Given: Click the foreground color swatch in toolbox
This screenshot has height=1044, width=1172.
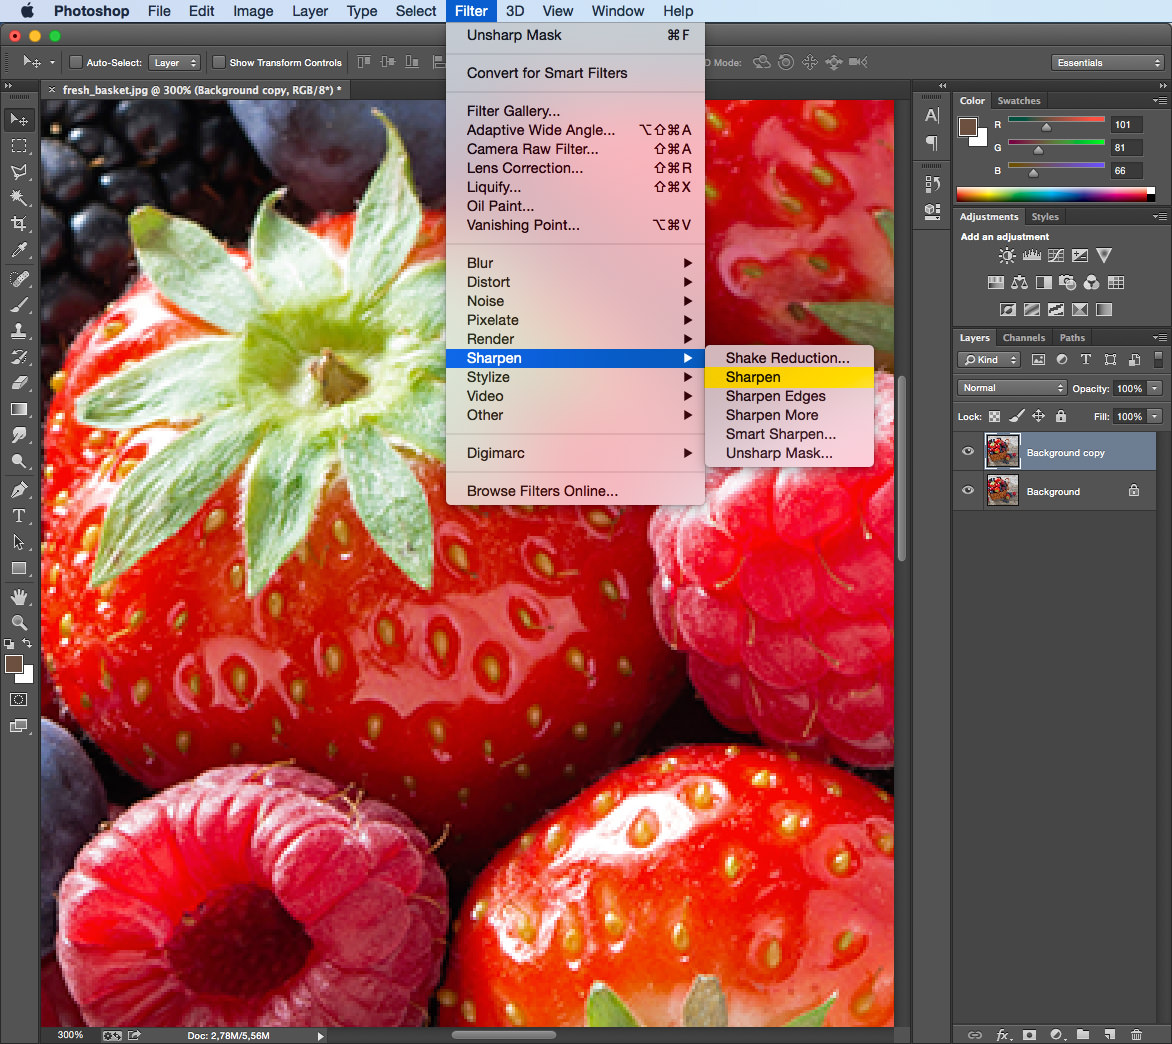Looking at the screenshot, I should (x=13, y=664).
